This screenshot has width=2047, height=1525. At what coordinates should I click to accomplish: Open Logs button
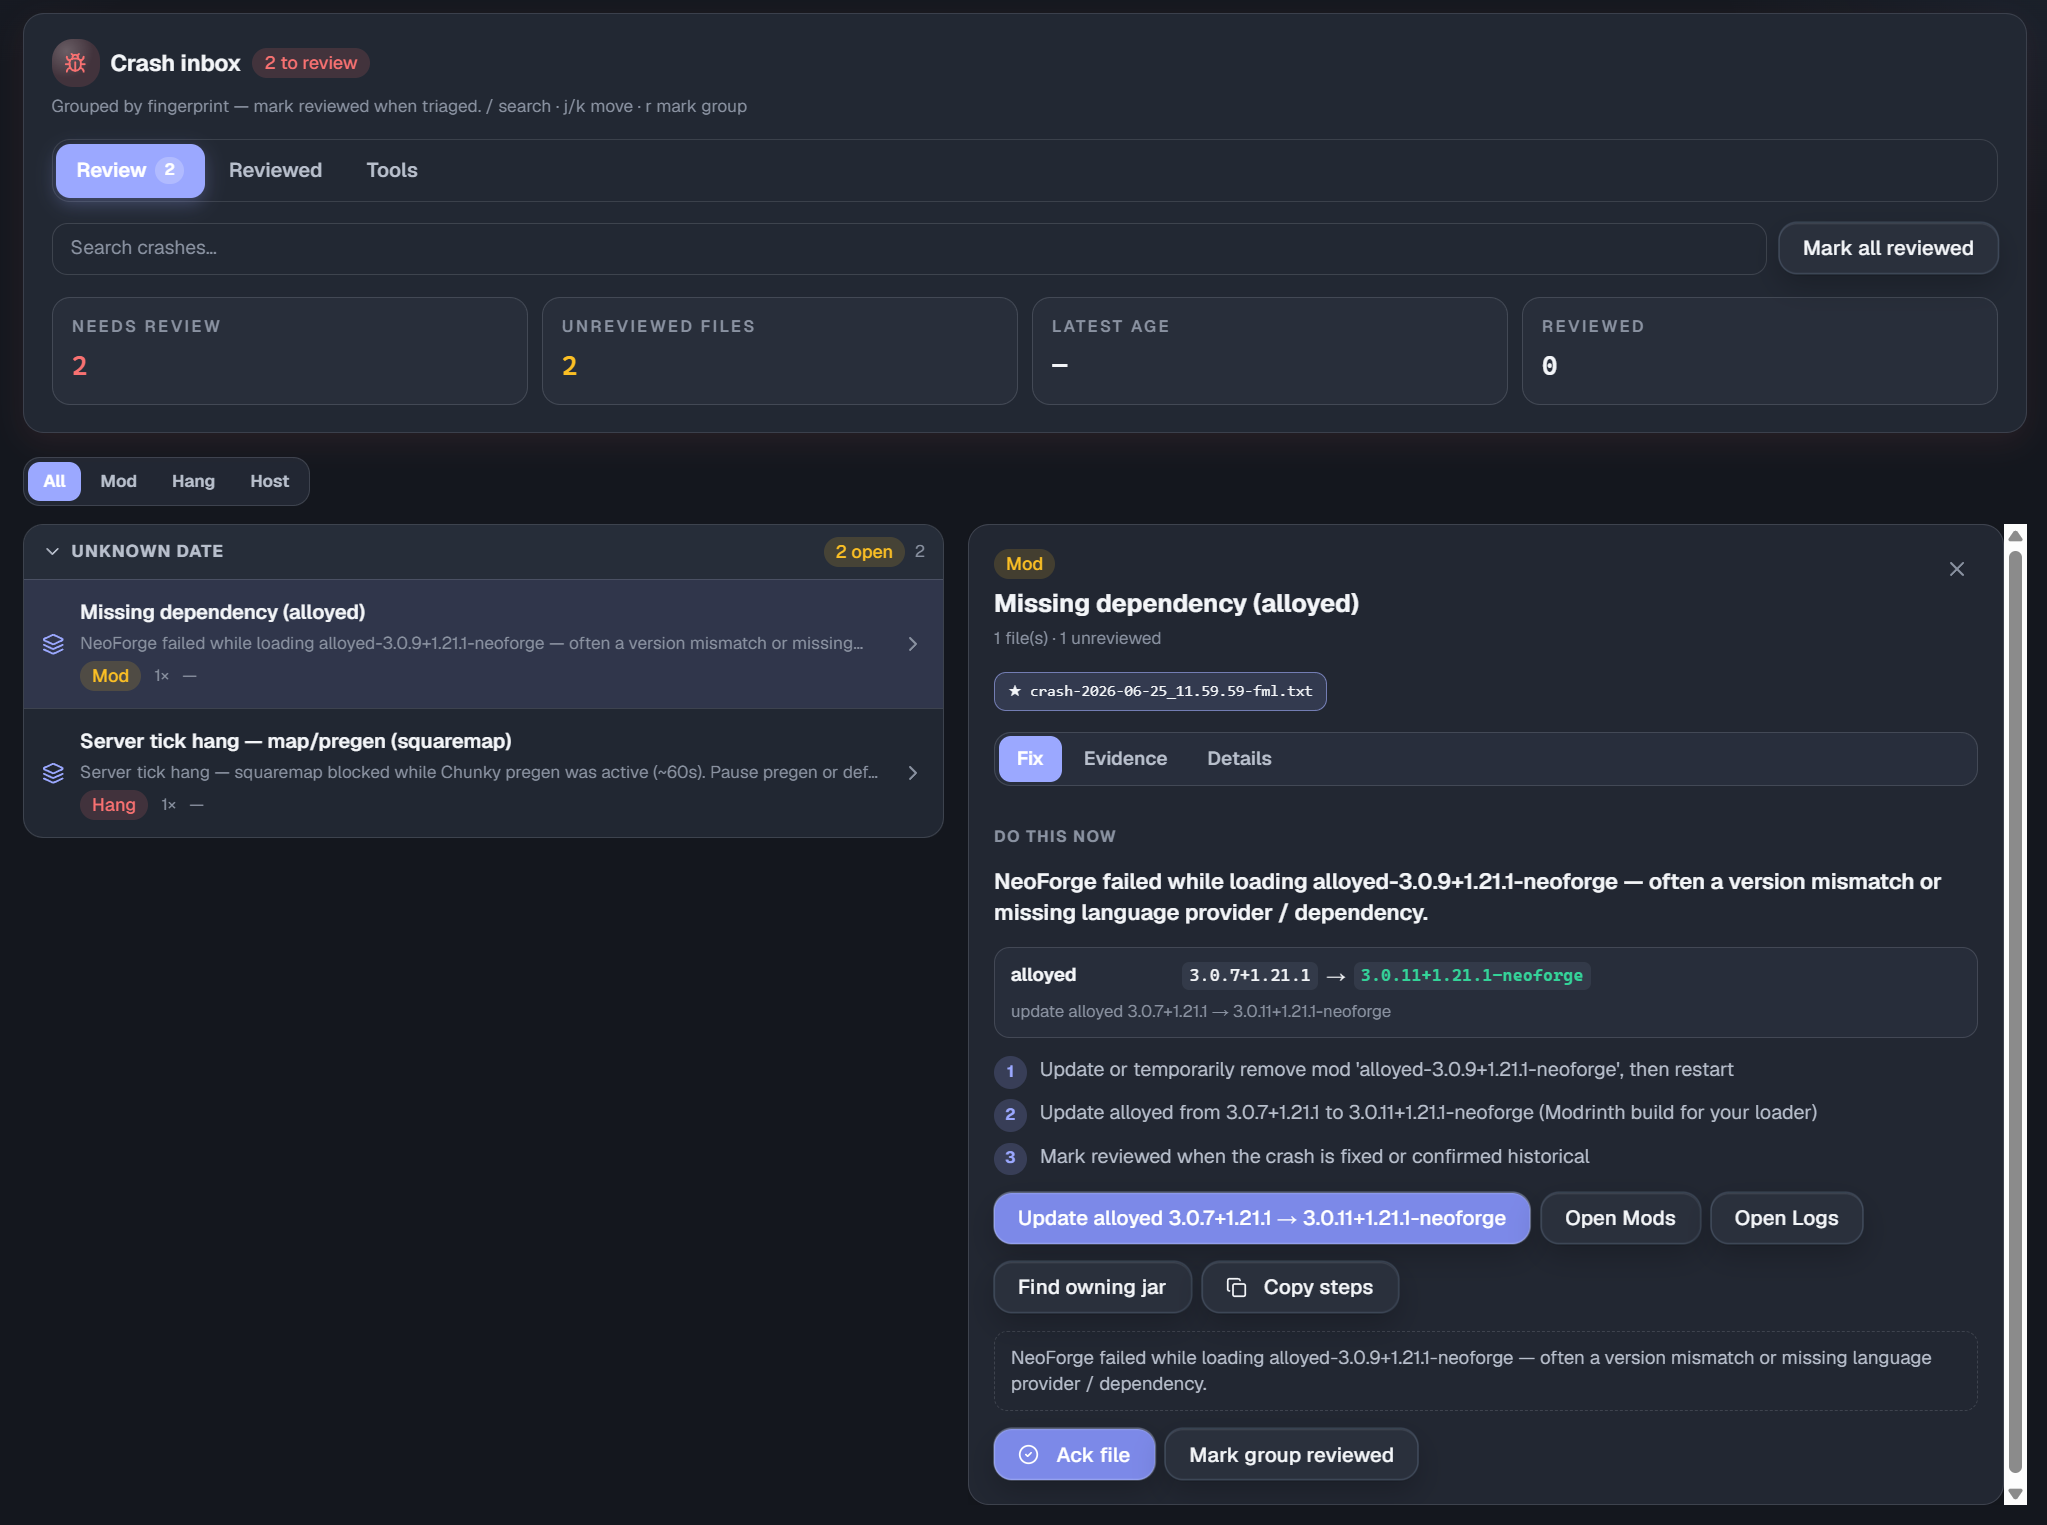coord(1786,1218)
